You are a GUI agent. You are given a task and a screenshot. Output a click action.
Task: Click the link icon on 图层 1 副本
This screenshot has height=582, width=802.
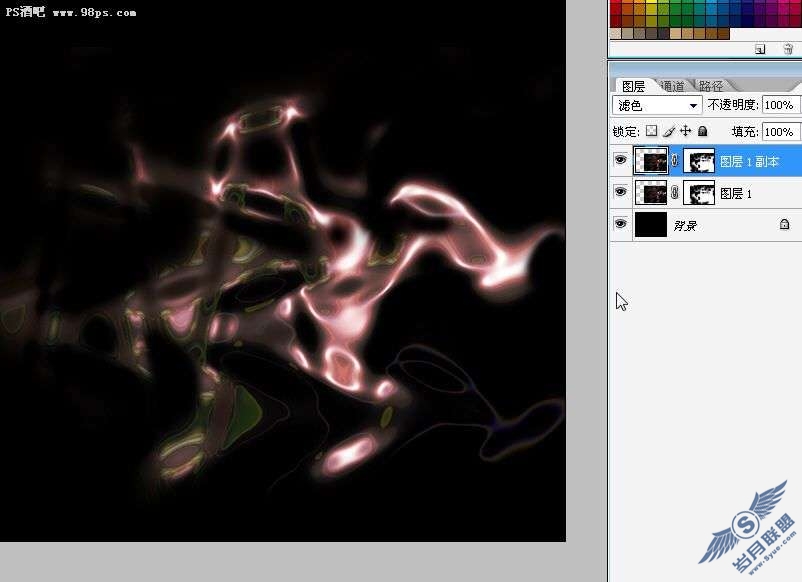675,161
